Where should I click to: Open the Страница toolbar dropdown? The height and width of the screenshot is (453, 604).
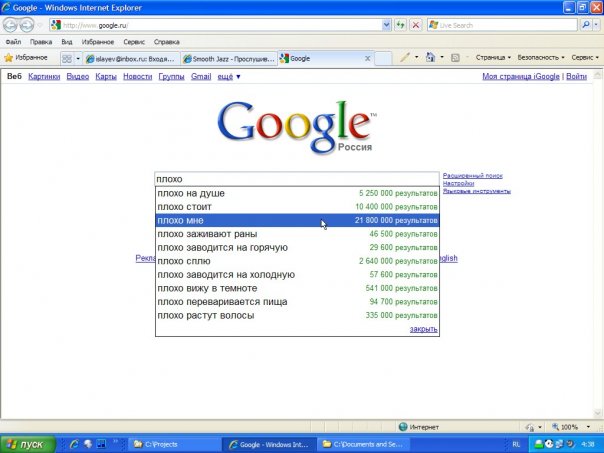(x=492, y=58)
